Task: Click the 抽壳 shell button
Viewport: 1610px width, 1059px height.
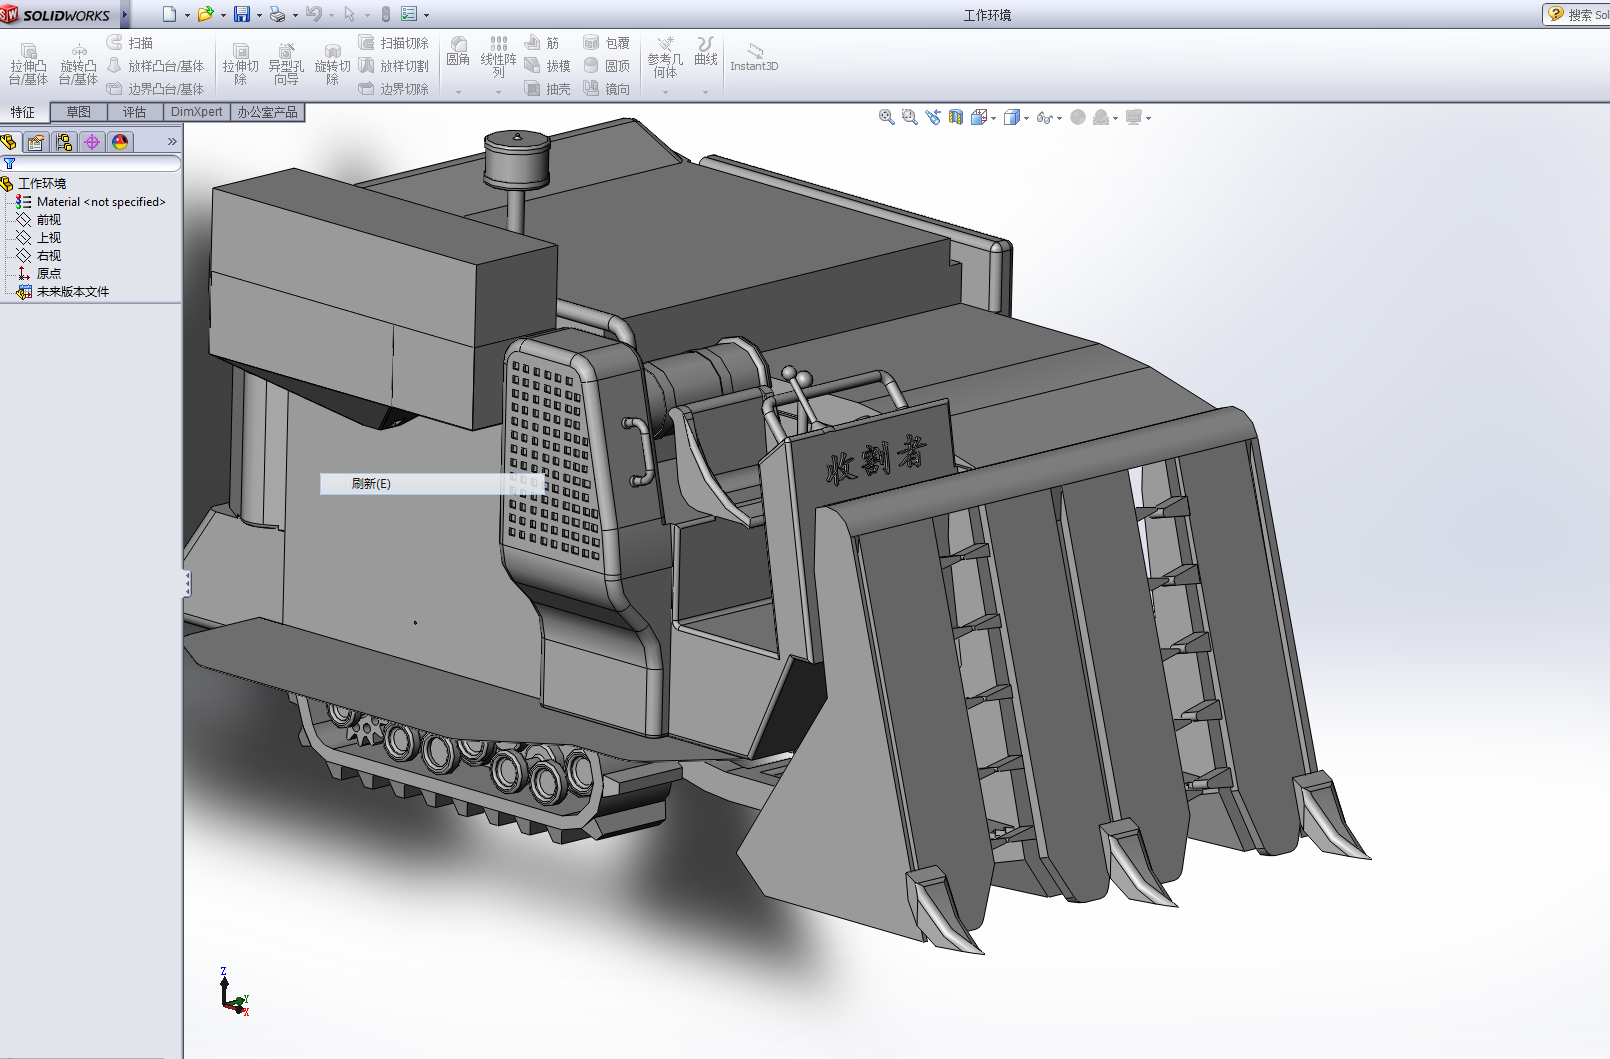Action: click(x=547, y=89)
